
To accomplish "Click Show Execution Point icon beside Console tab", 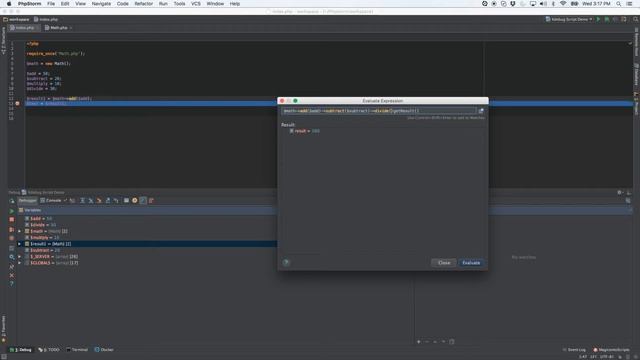I will pos(72,200).
